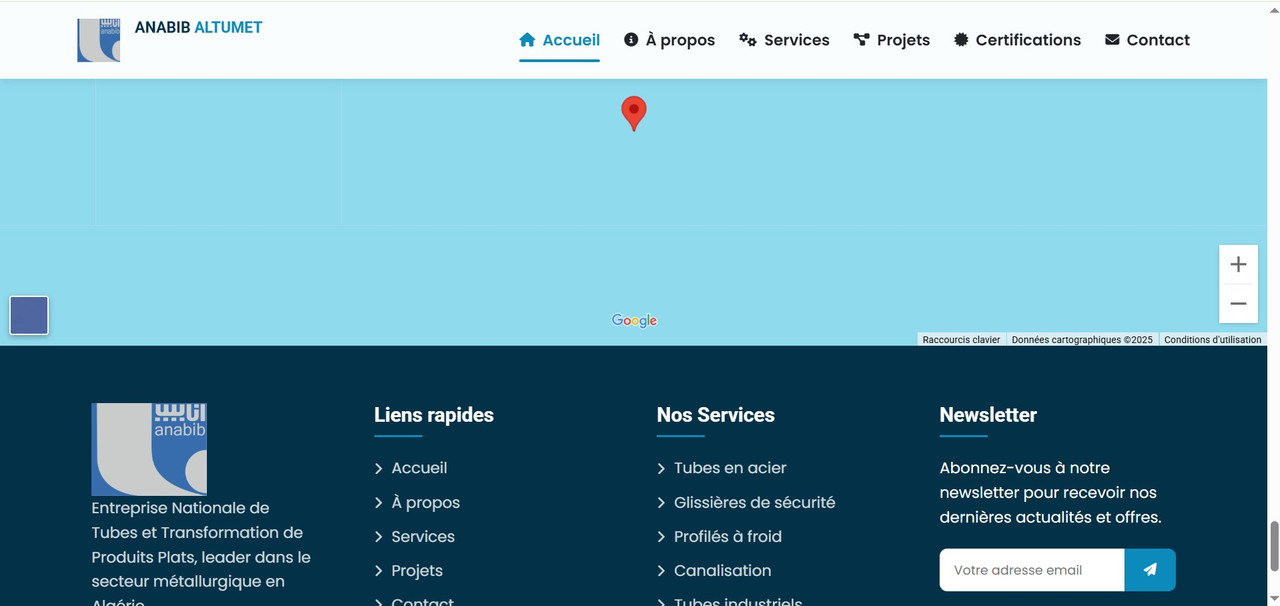Click ANABIB ALTUMET brand title
This screenshot has width=1280, height=606.
[x=198, y=28]
